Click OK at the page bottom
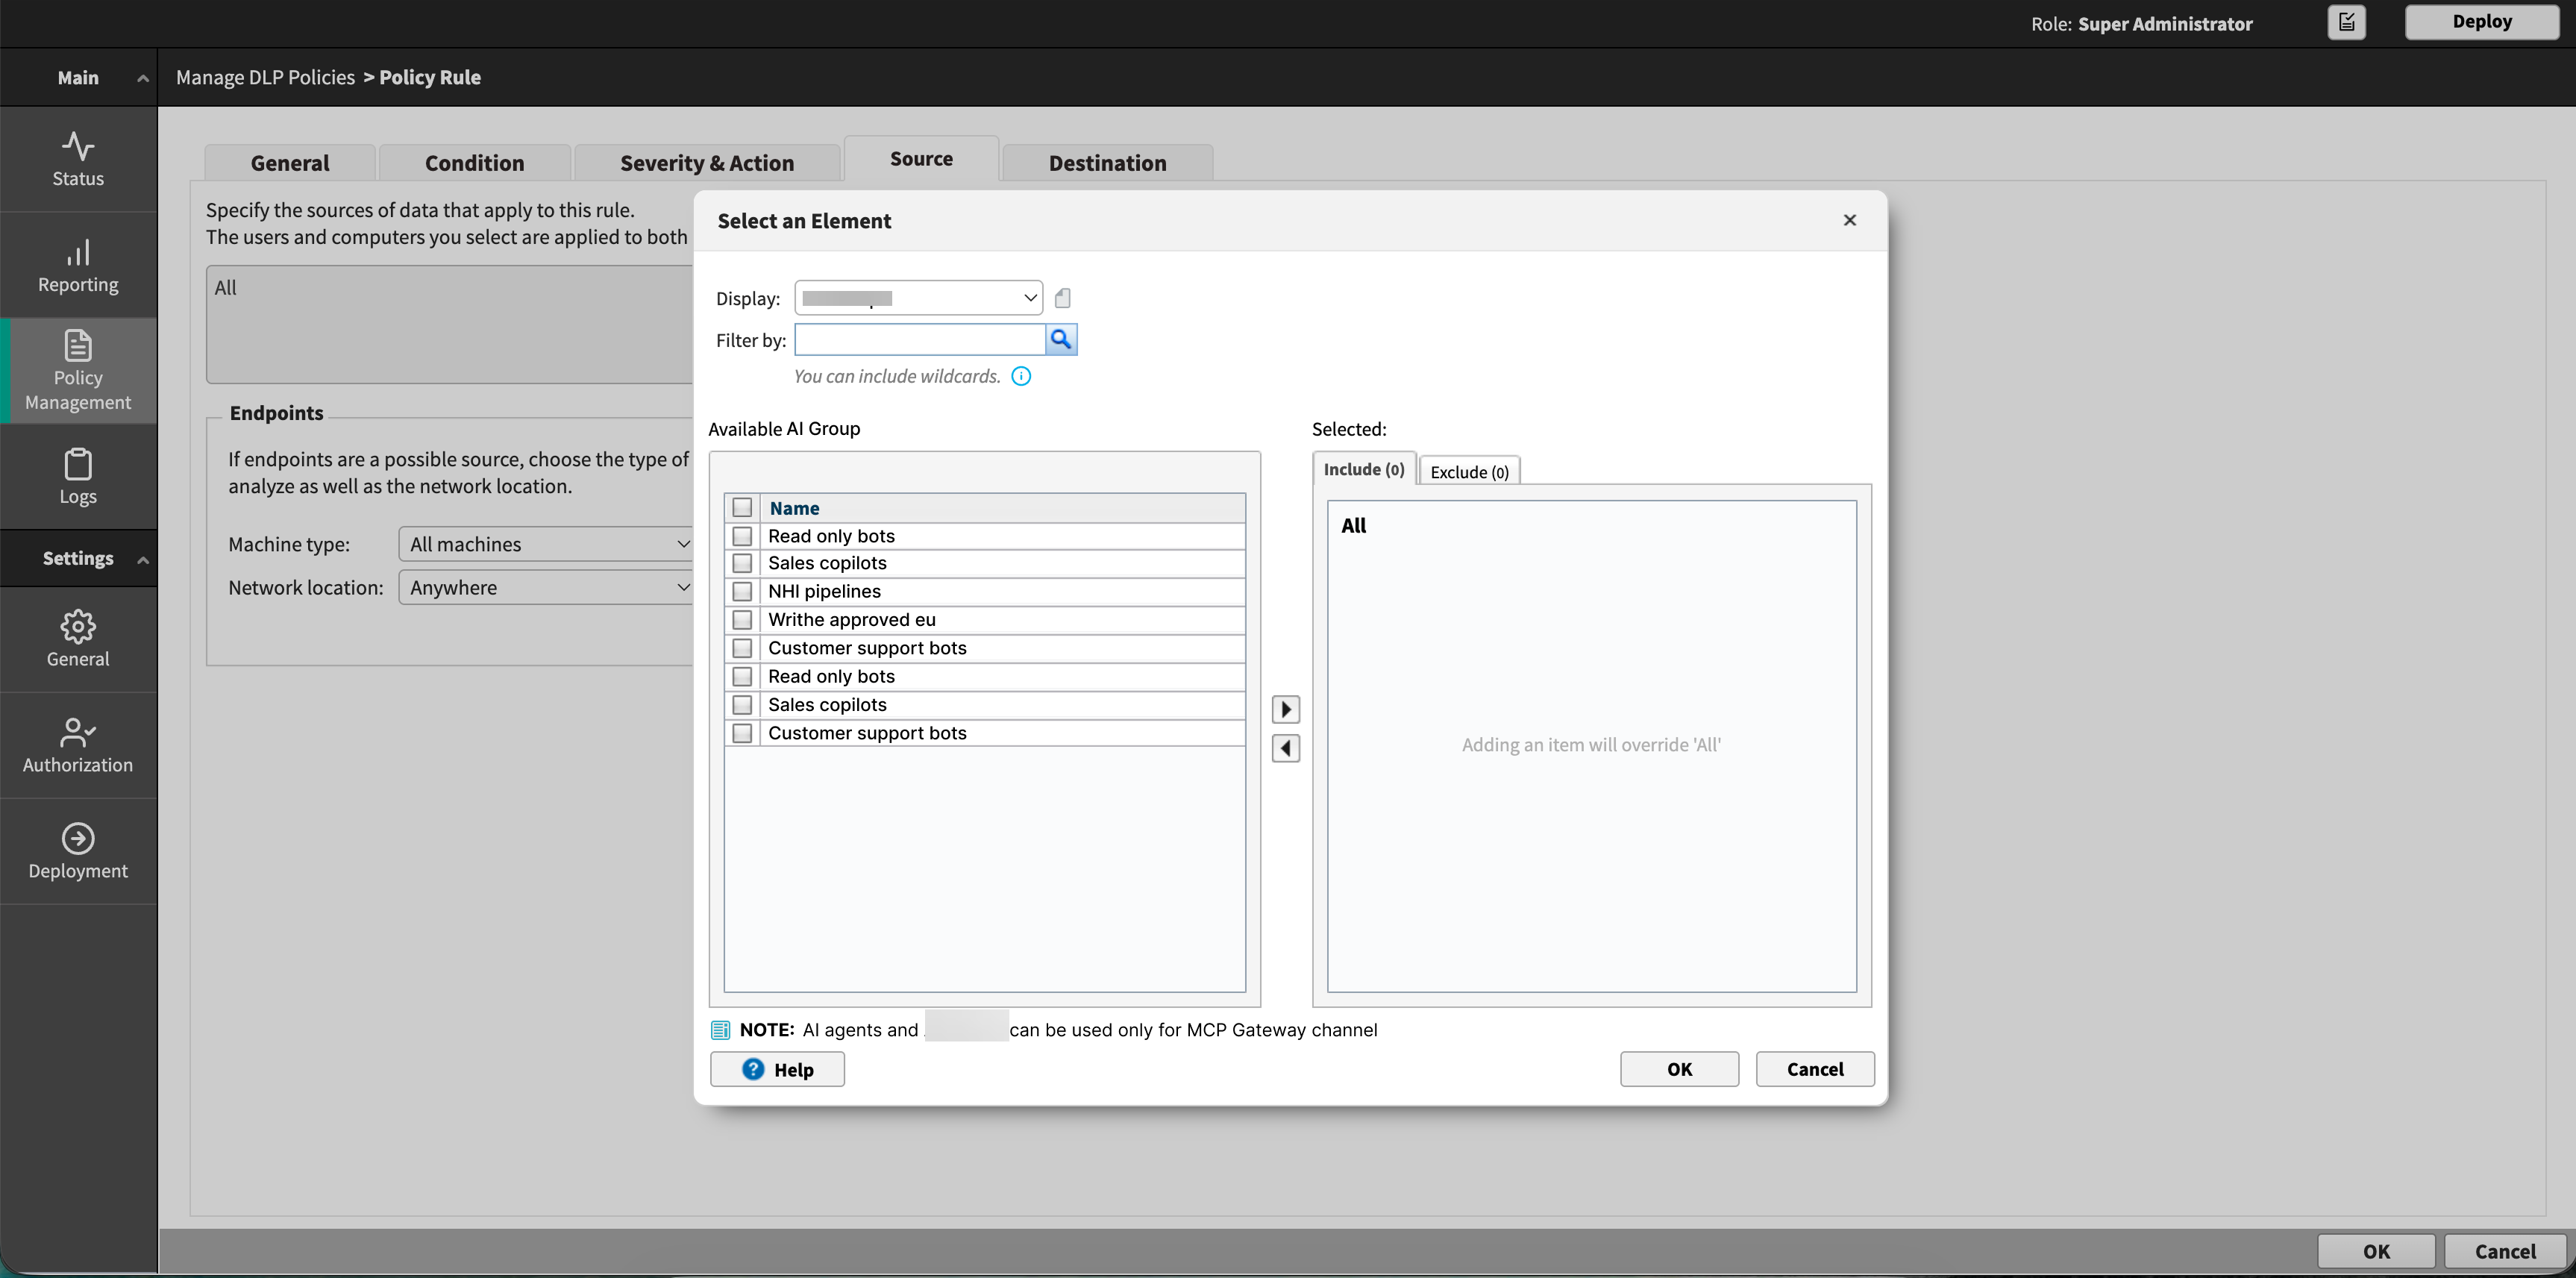Image resolution: width=2576 pixels, height=1278 pixels. coord(2376,1251)
